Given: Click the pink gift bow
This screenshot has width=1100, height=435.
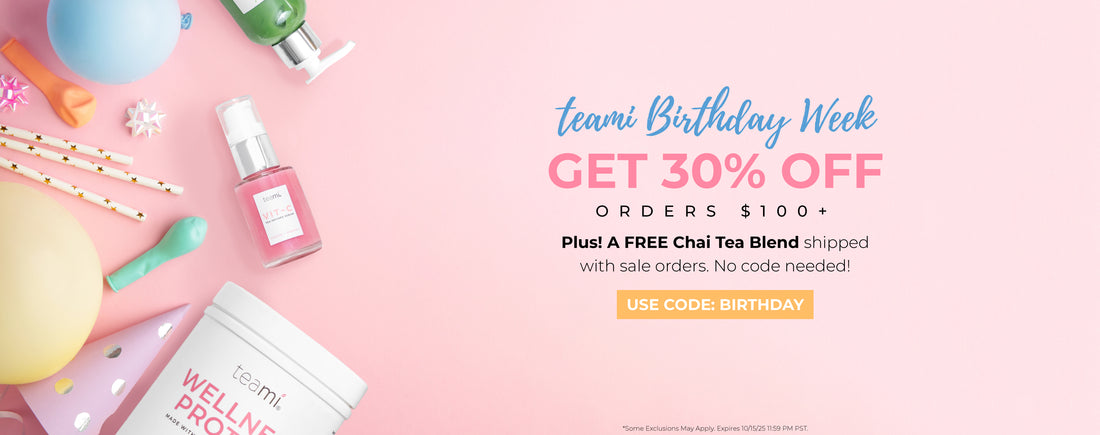Looking at the screenshot, I should click(13, 93).
